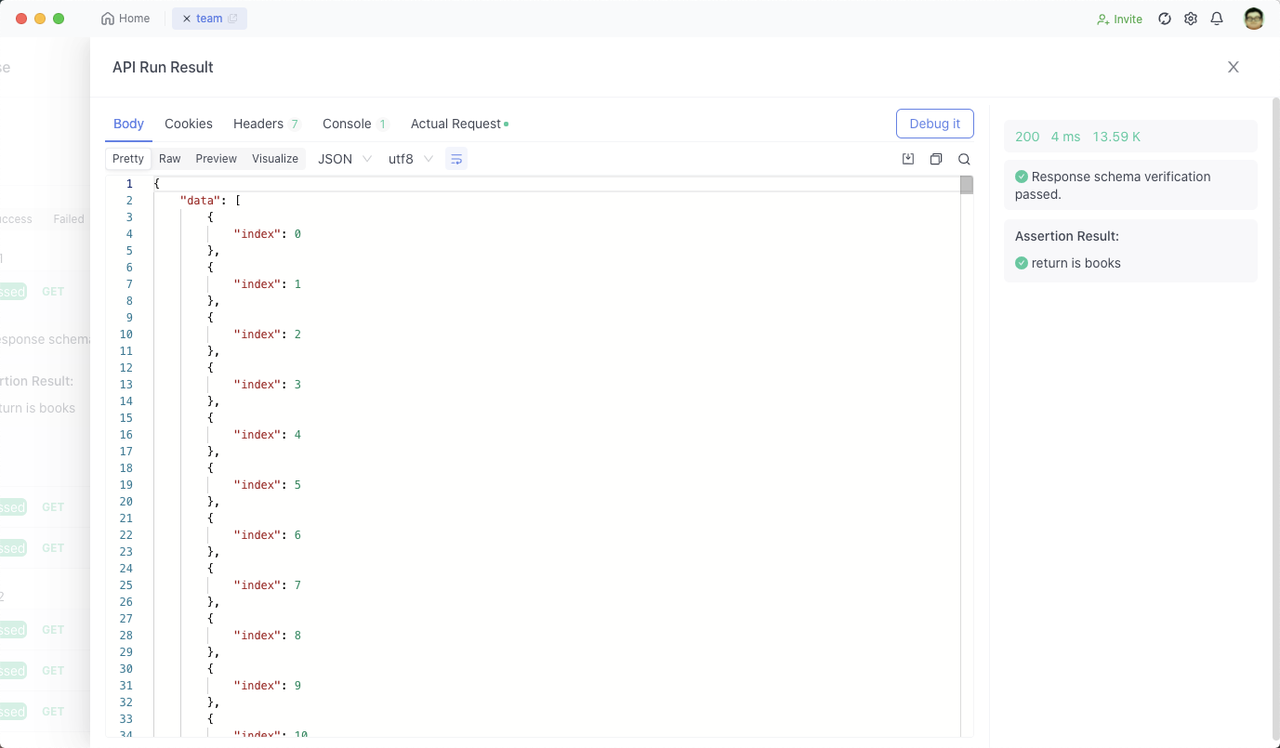Copy response body icon
The image size is (1280, 748).
coord(936,159)
